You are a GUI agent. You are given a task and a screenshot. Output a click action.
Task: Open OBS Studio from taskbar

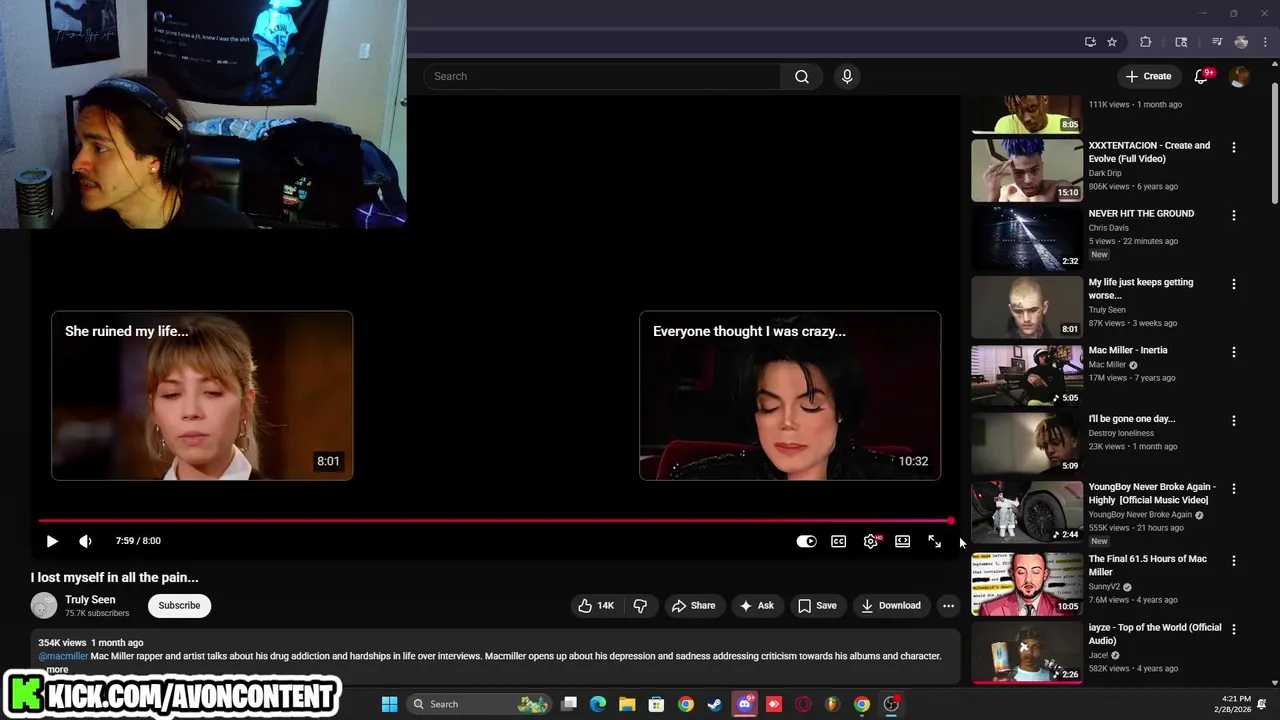coord(891,704)
